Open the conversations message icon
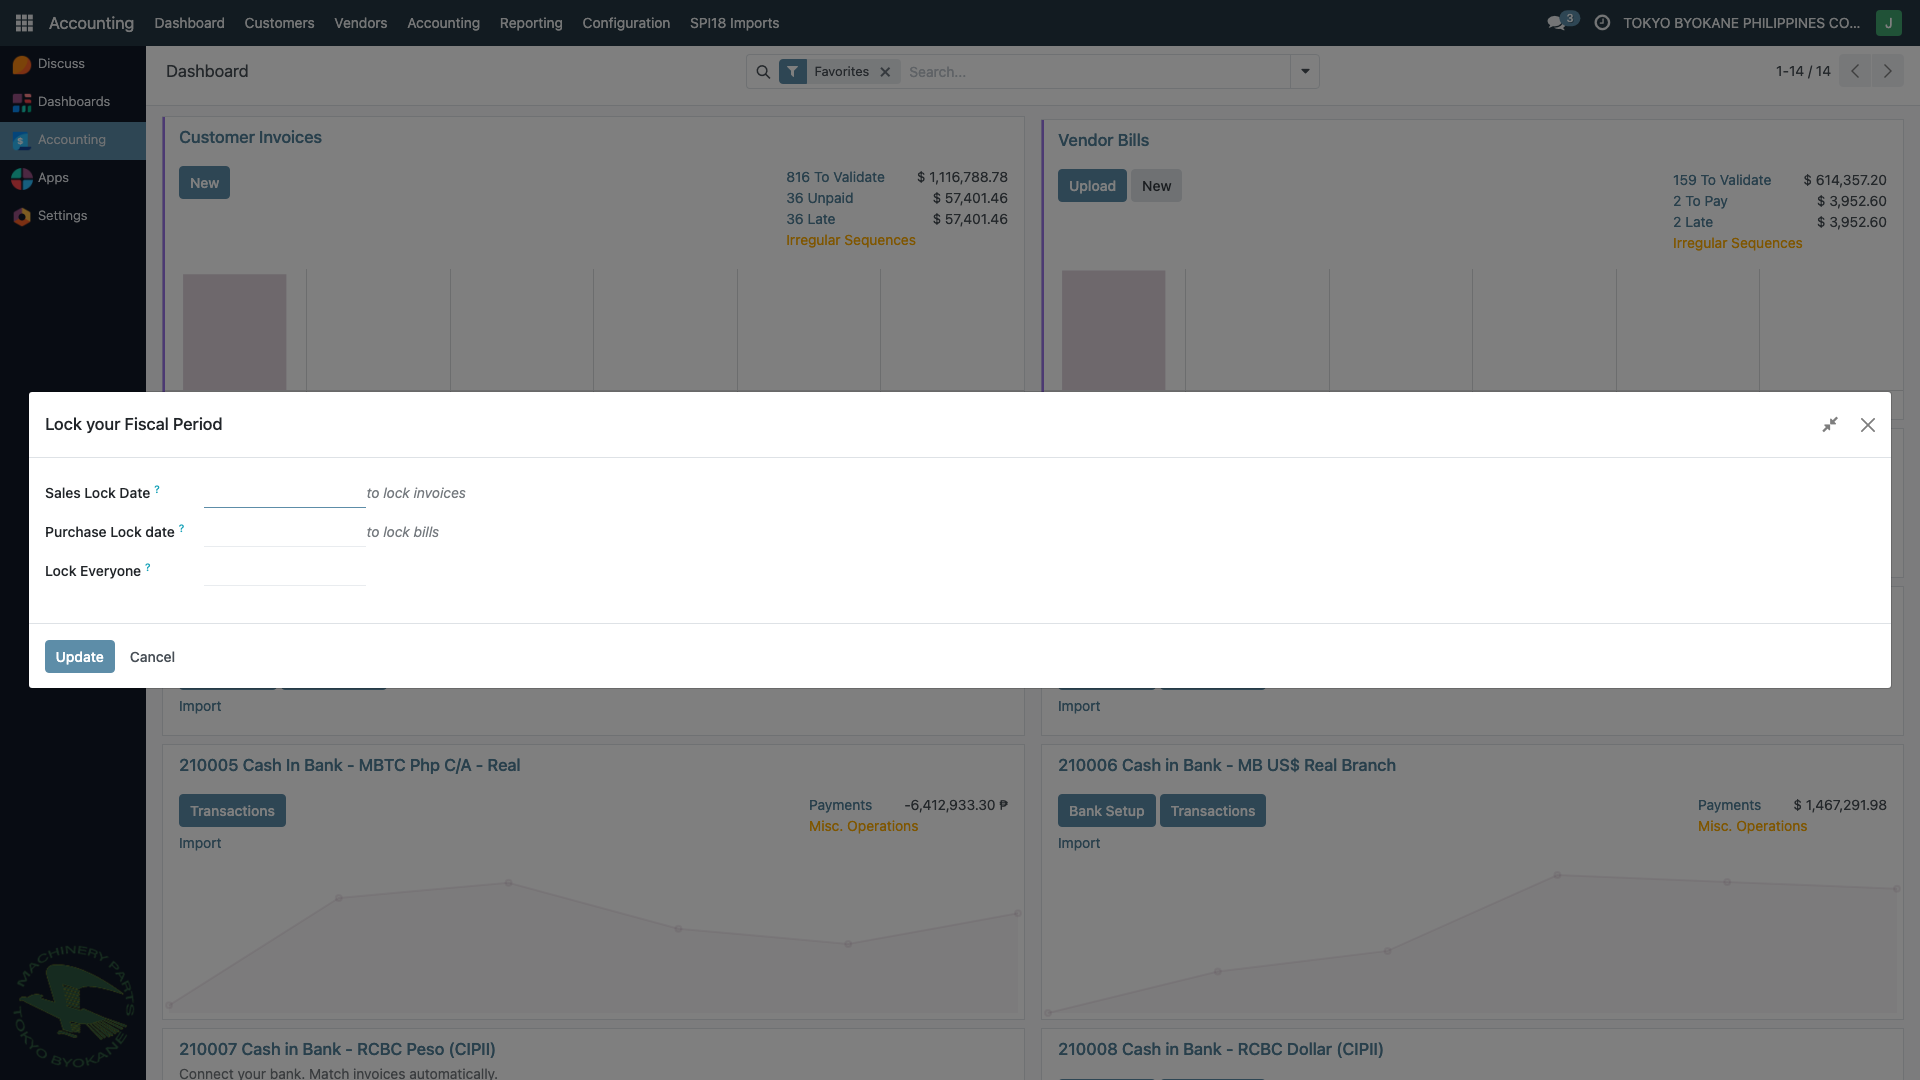The width and height of the screenshot is (1920, 1080). [1556, 22]
